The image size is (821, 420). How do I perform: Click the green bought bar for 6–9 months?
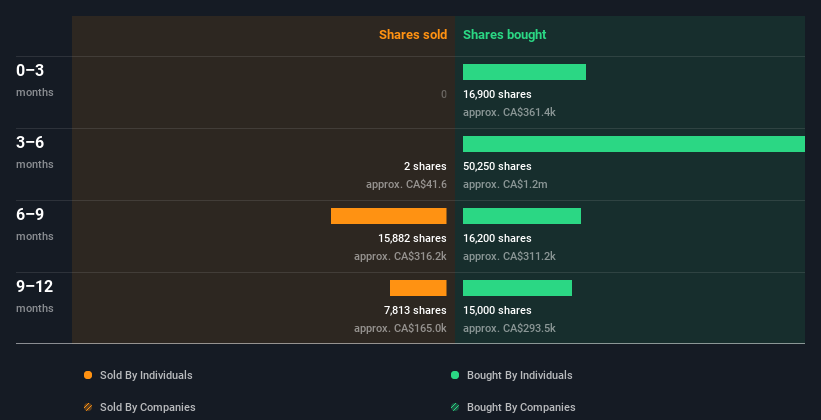(x=521, y=216)
